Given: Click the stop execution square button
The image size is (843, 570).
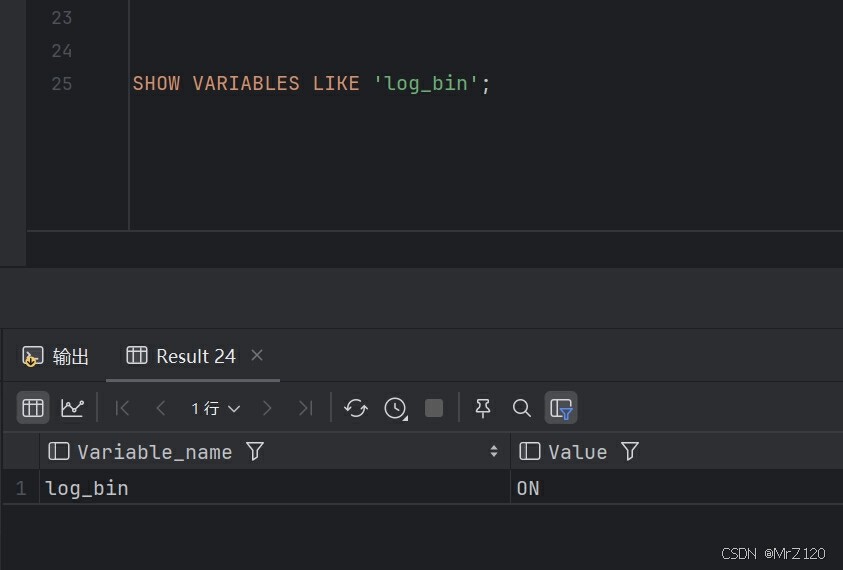Looking at the screenshot, I should coord(434,408).
